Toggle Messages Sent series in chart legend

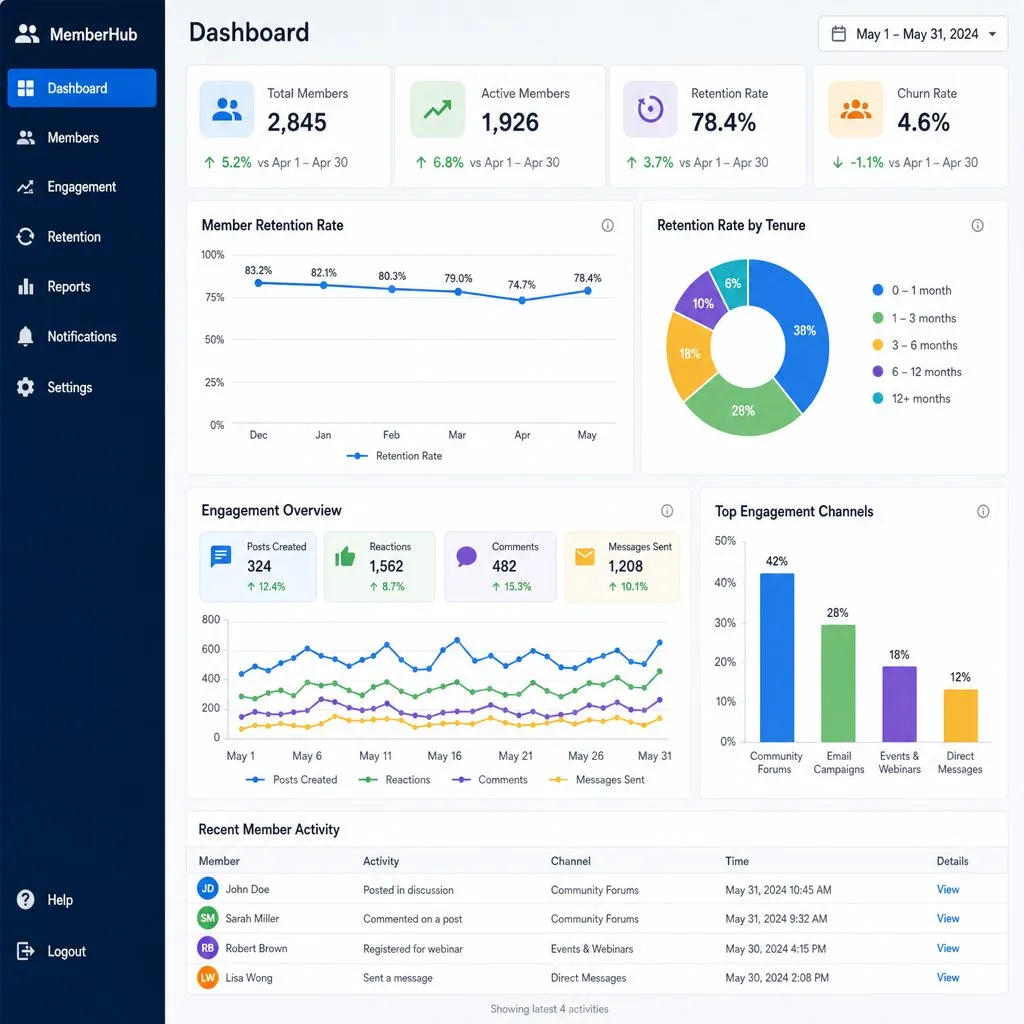597,780
